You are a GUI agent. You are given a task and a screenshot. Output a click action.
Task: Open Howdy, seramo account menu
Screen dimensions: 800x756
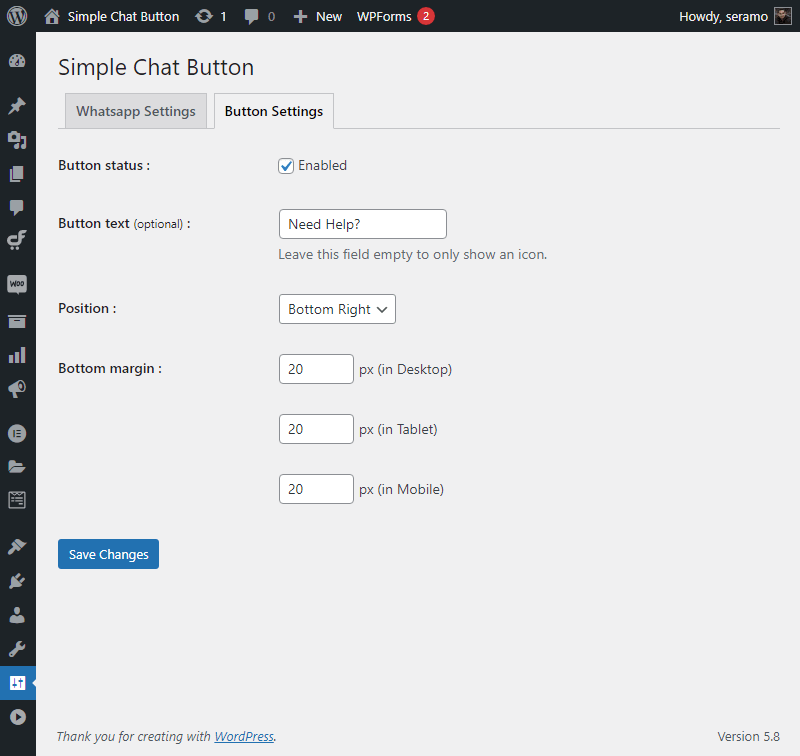[735, 16]
